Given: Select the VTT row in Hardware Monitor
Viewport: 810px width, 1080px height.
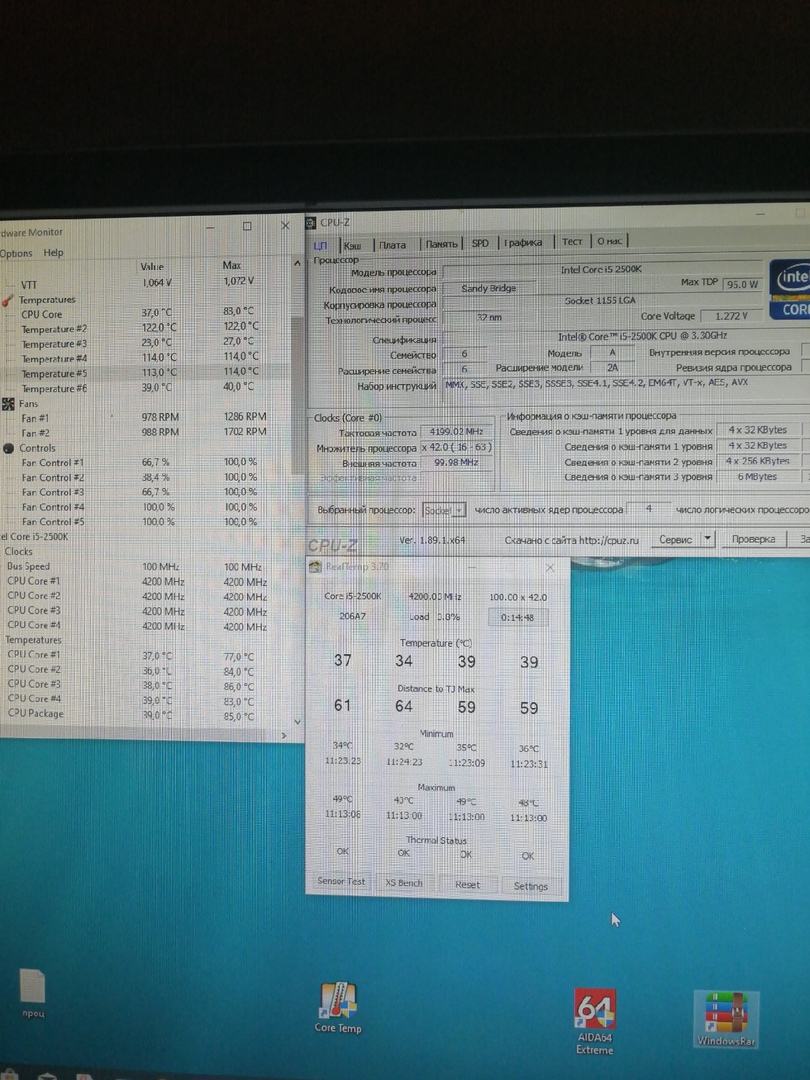Looking at the screenshot, I should point(145,283).
